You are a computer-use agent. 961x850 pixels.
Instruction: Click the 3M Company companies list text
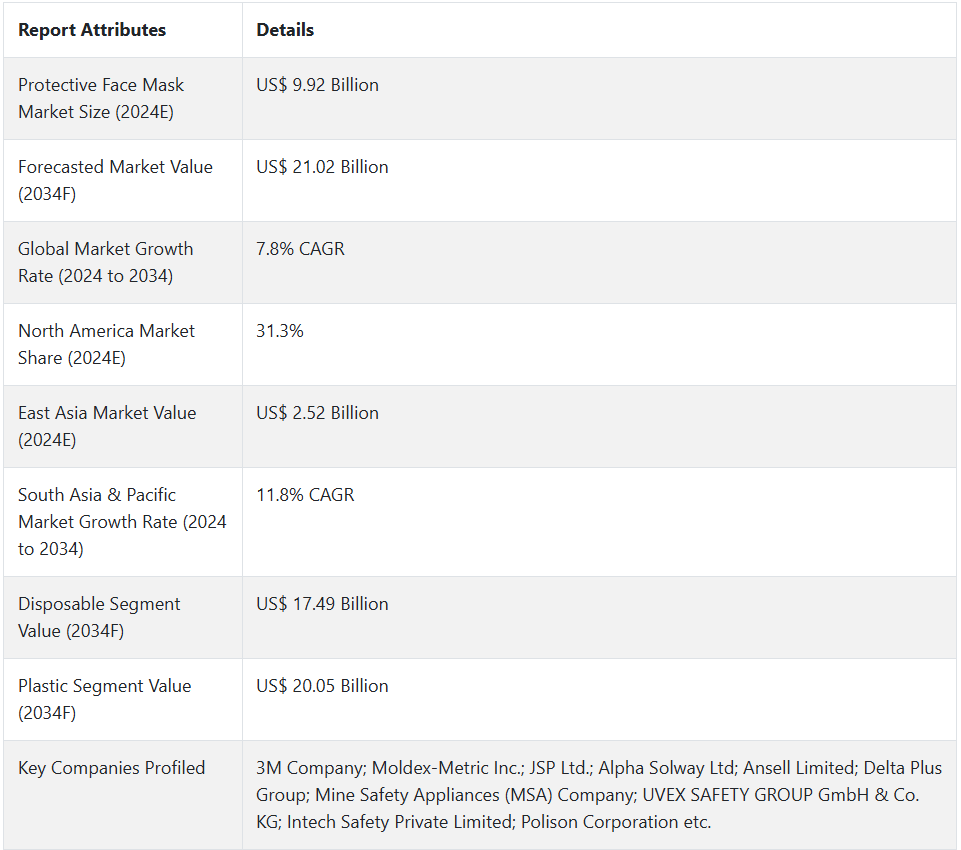click(599, 795)
